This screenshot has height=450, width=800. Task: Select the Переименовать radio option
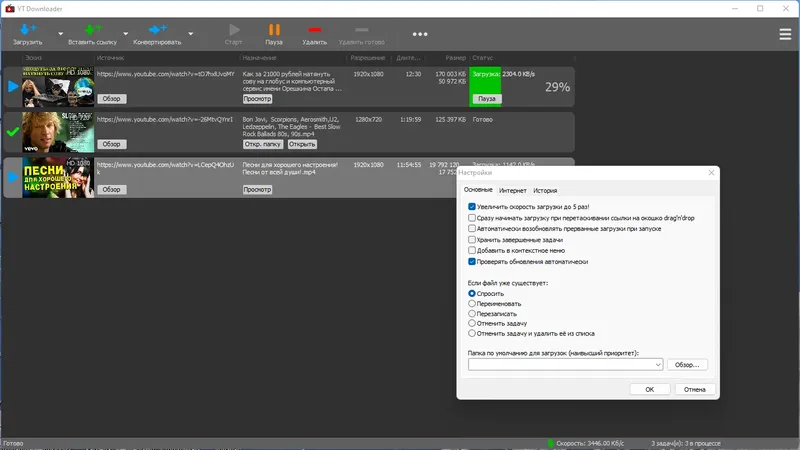[472, 304]
